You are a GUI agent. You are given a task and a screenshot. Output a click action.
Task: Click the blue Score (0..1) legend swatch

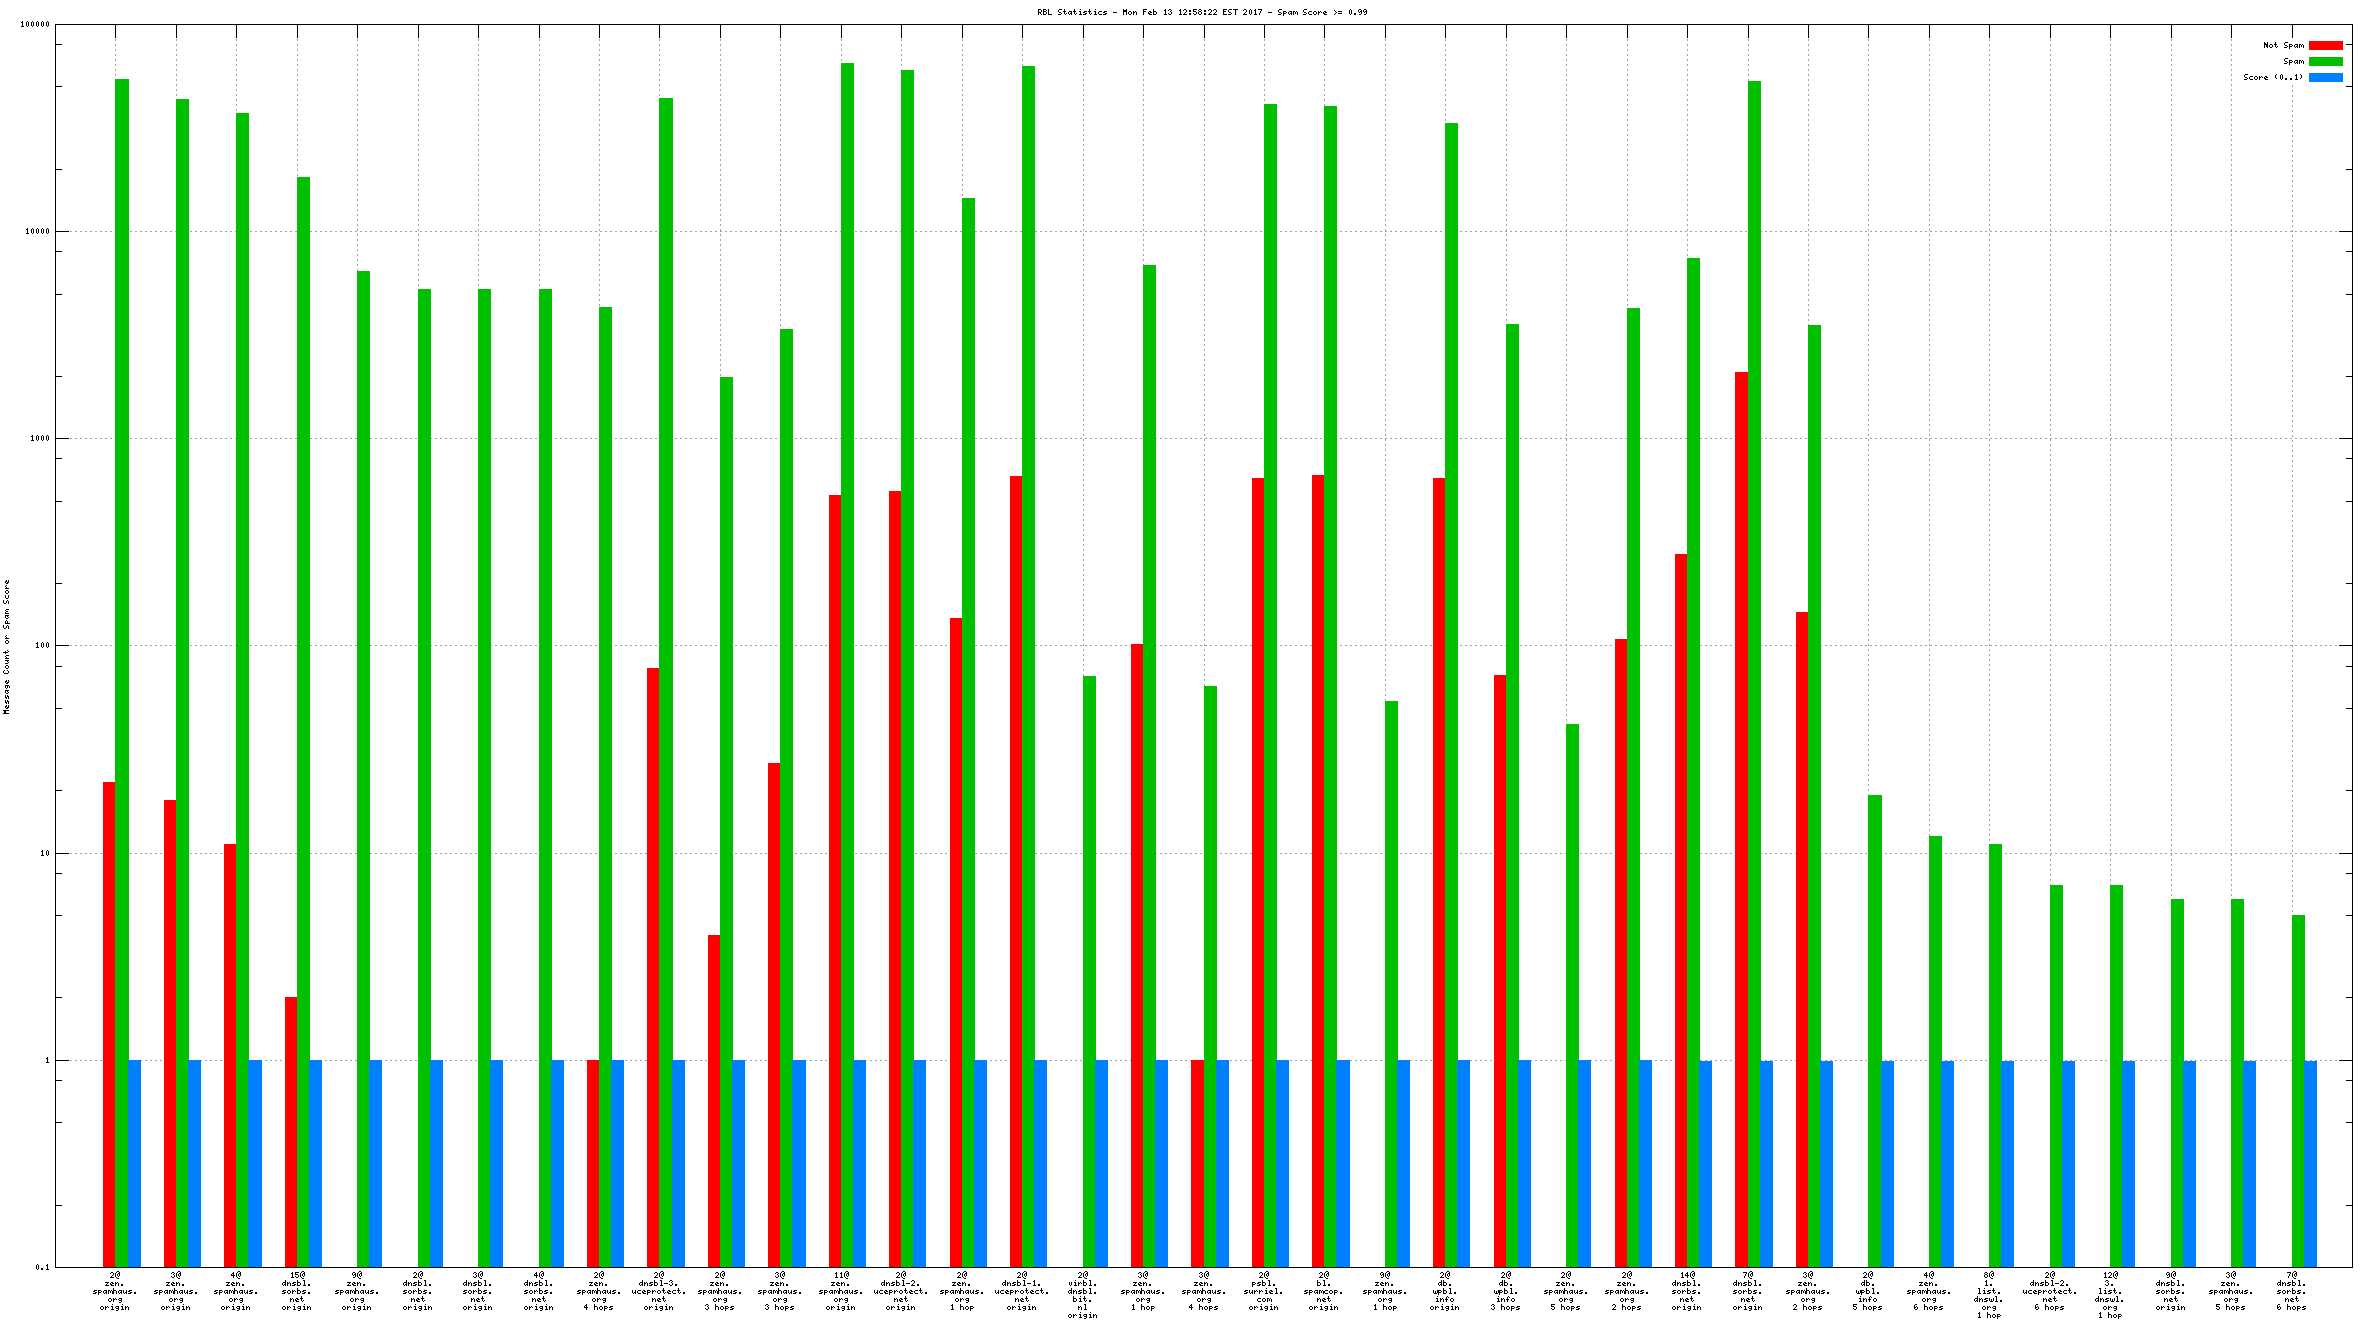coord(2325,77)
